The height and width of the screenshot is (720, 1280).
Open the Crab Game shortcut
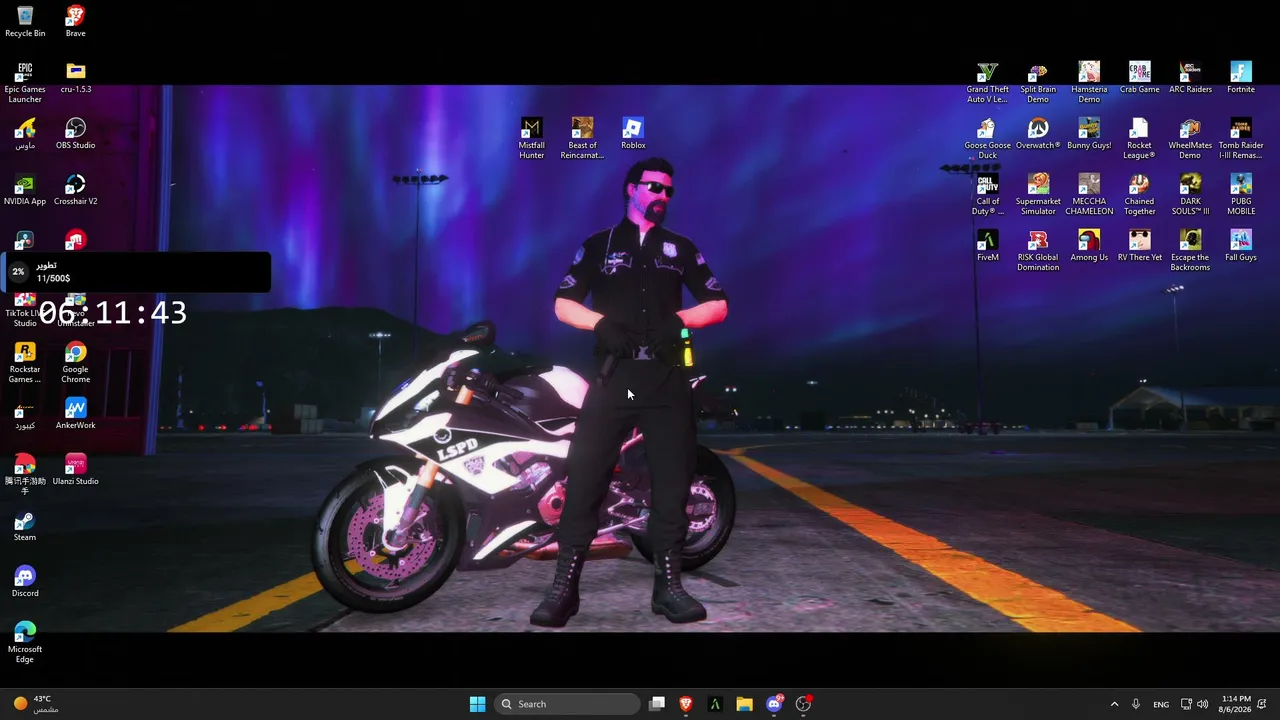(x=1139, y=77)
